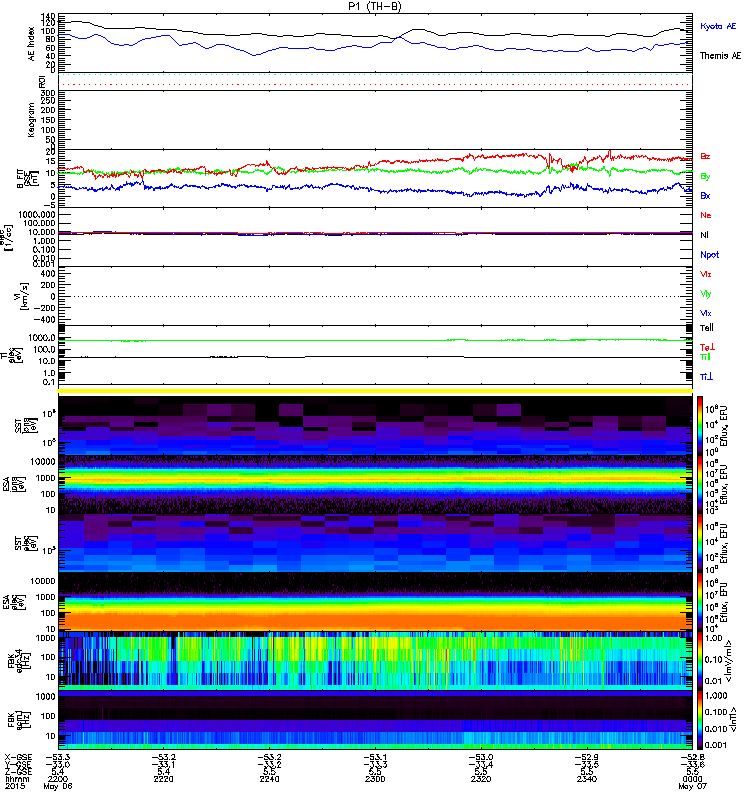Click the 2200 time tick label
Screen dimensions: 750x800
point(58,779)
